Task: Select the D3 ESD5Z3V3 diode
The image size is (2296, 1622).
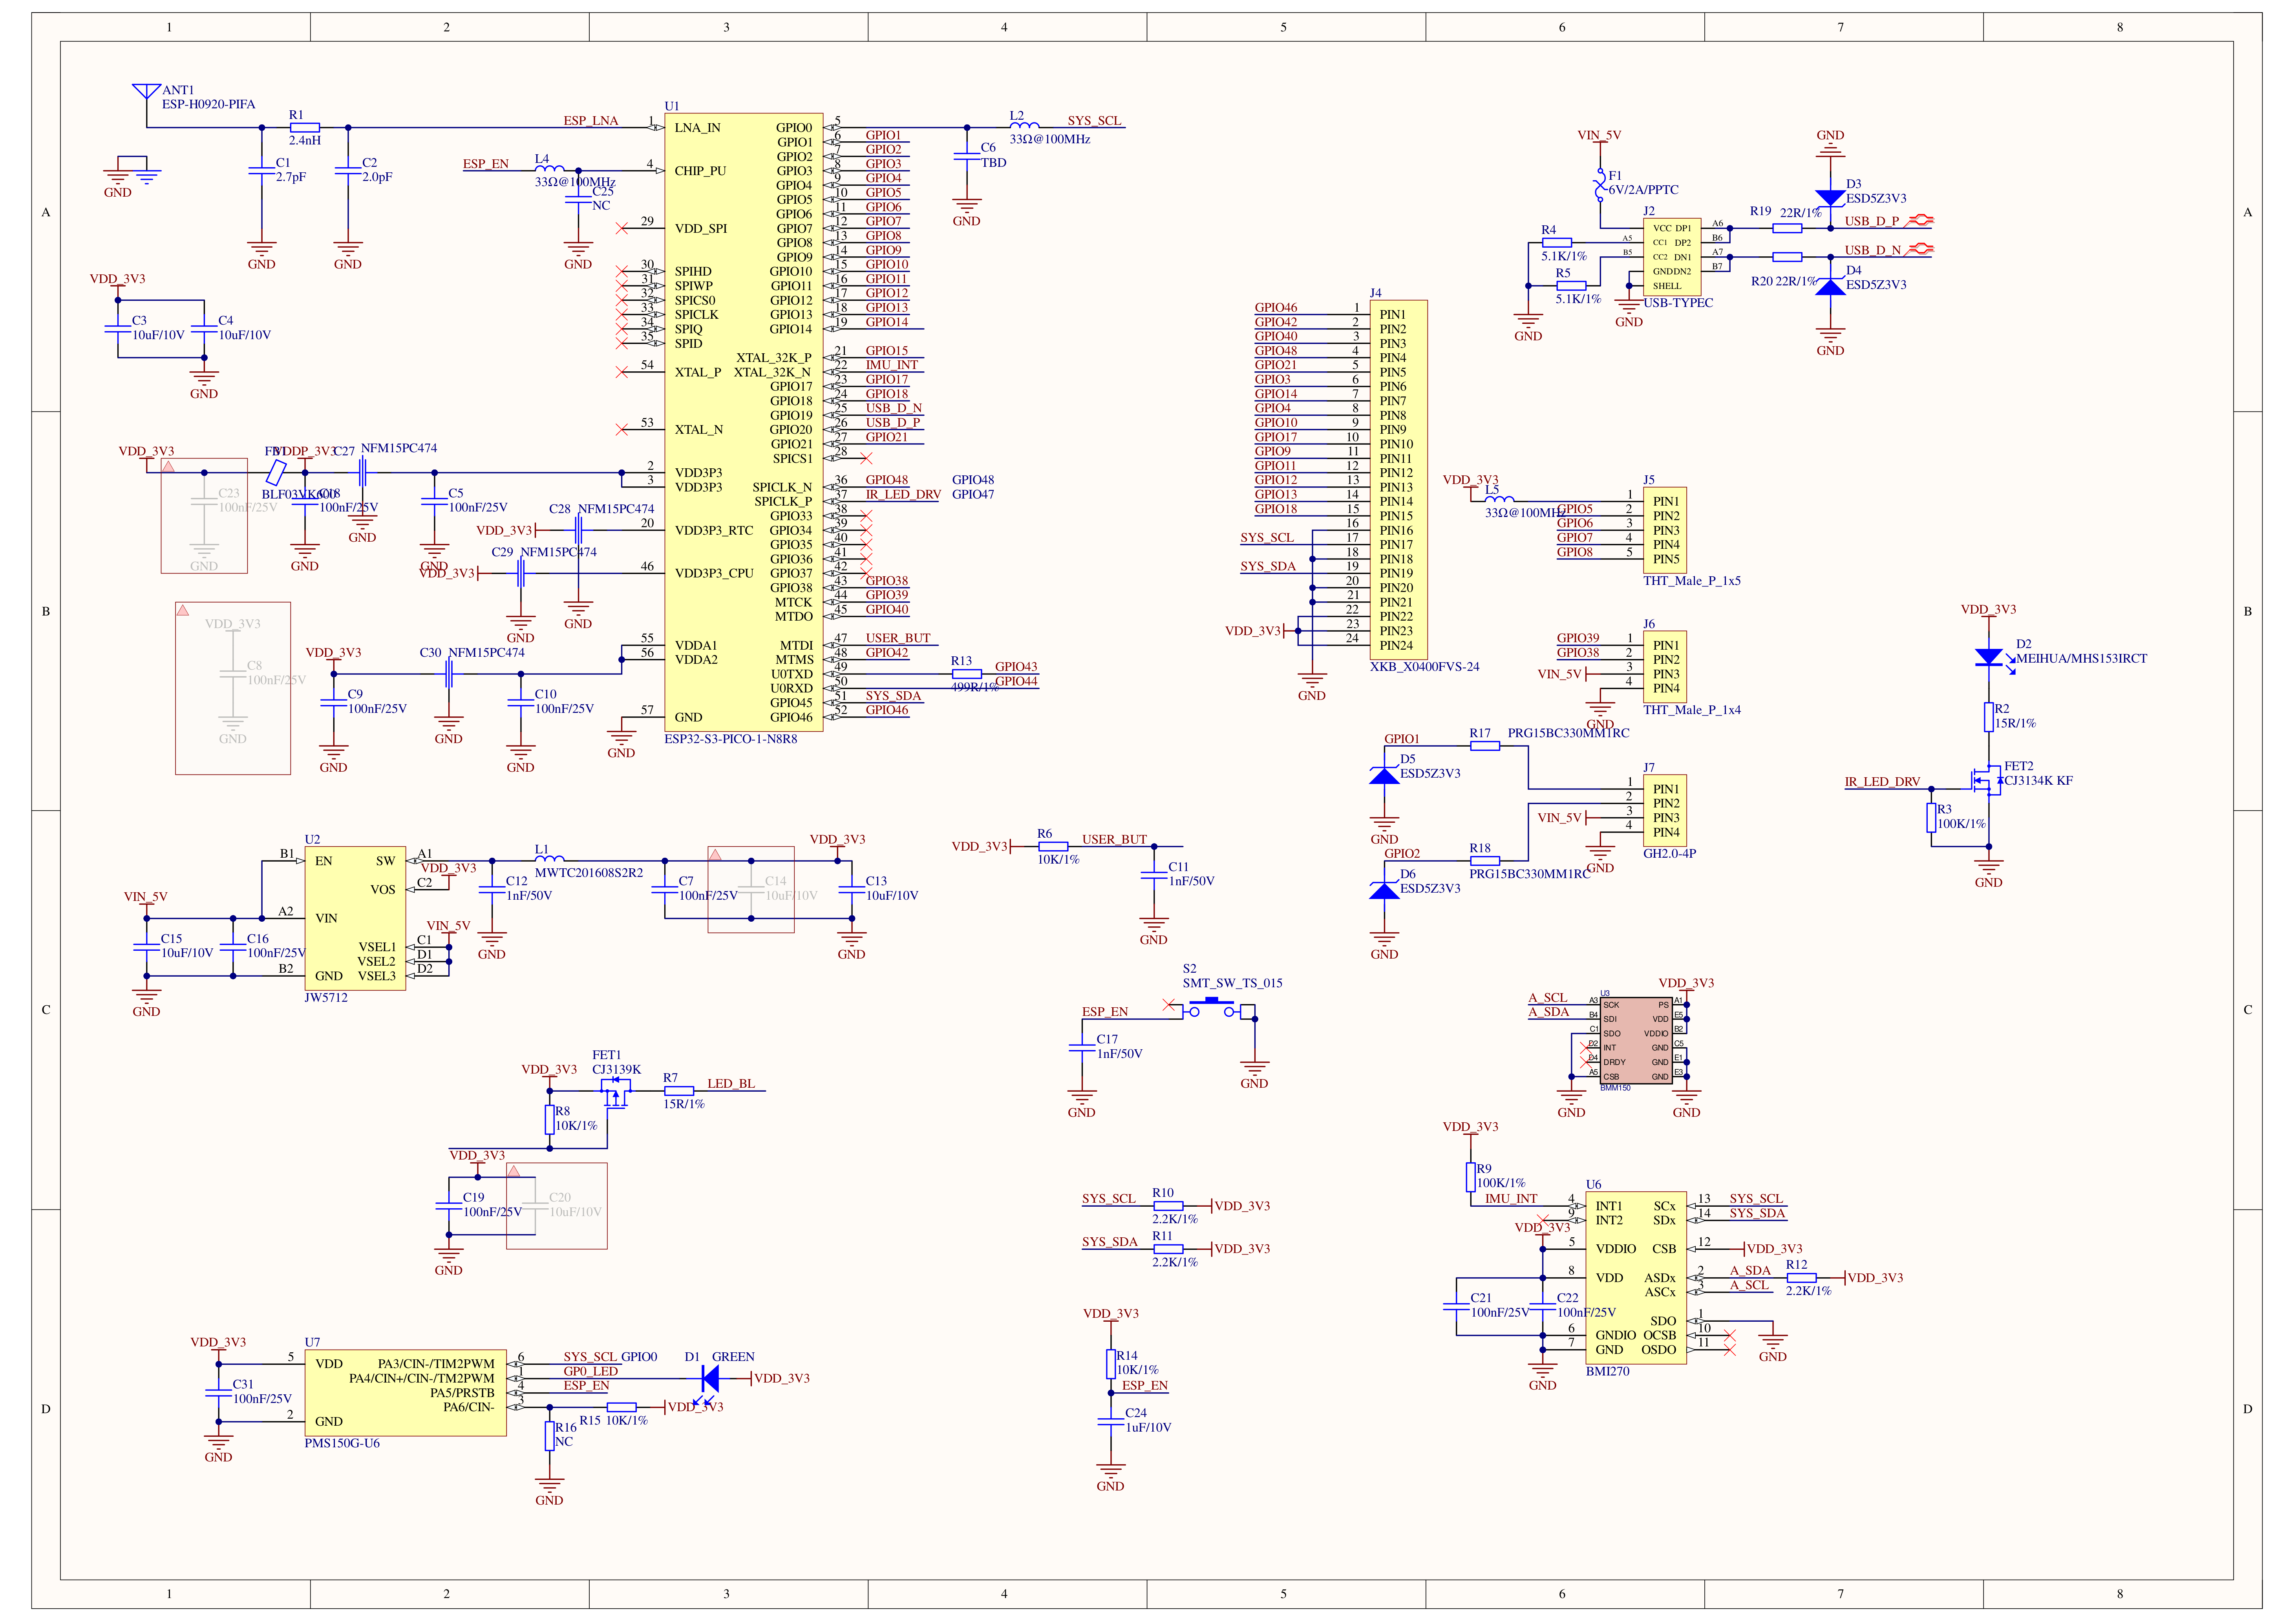Action: pos(1830,197)
